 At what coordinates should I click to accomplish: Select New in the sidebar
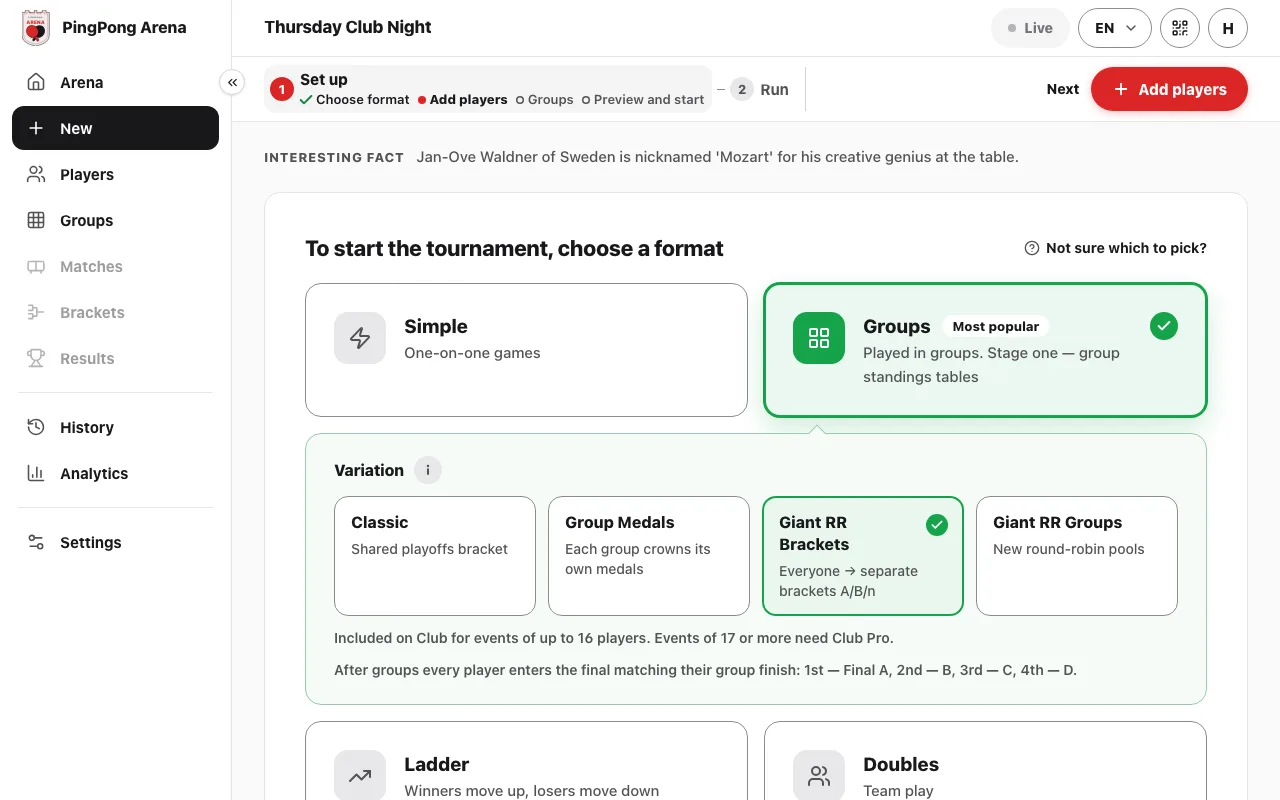coord(115,128)
